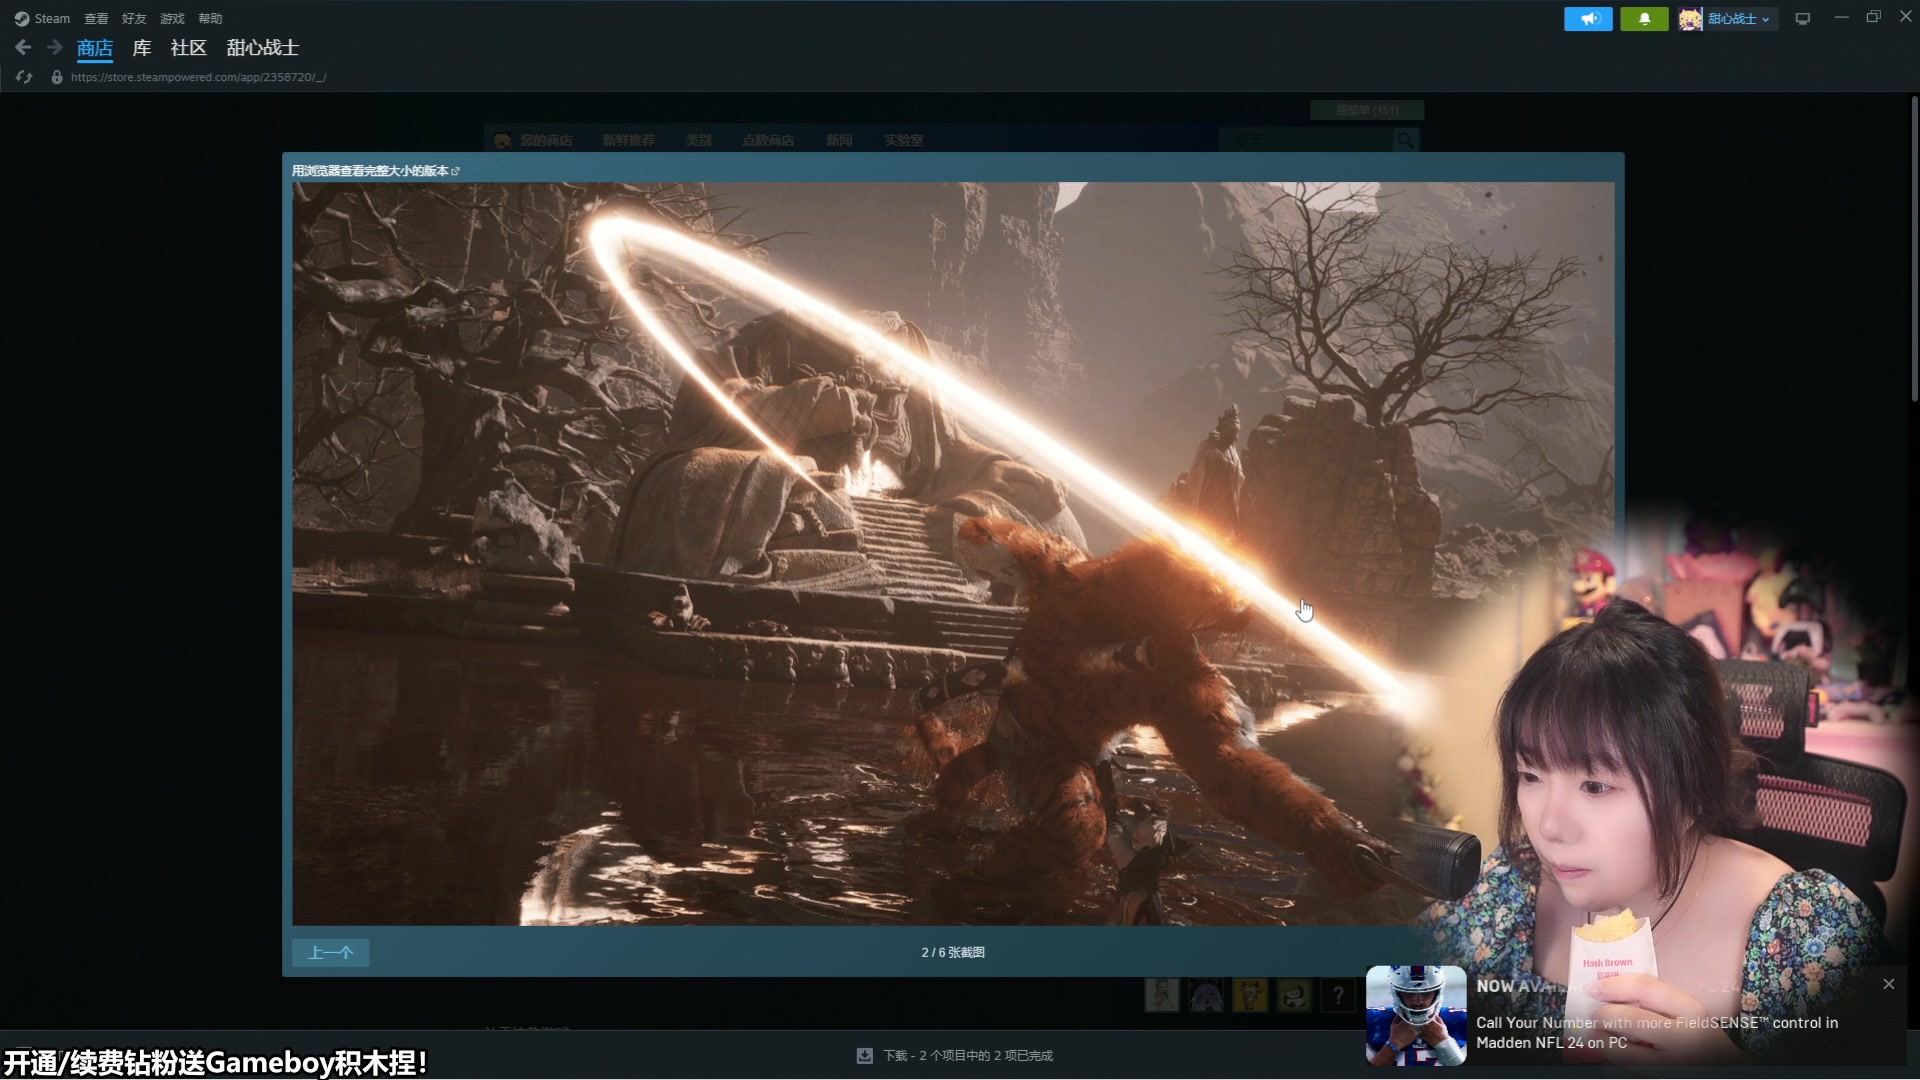Click the dimmed store search field

pos(1306,140)
